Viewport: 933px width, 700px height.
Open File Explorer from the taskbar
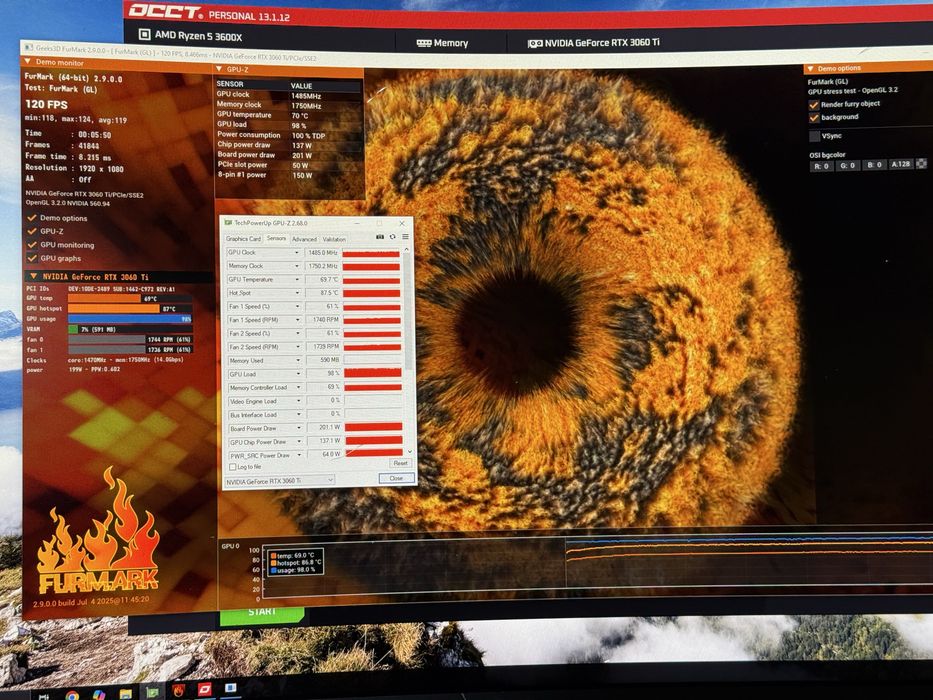(125, 694)
